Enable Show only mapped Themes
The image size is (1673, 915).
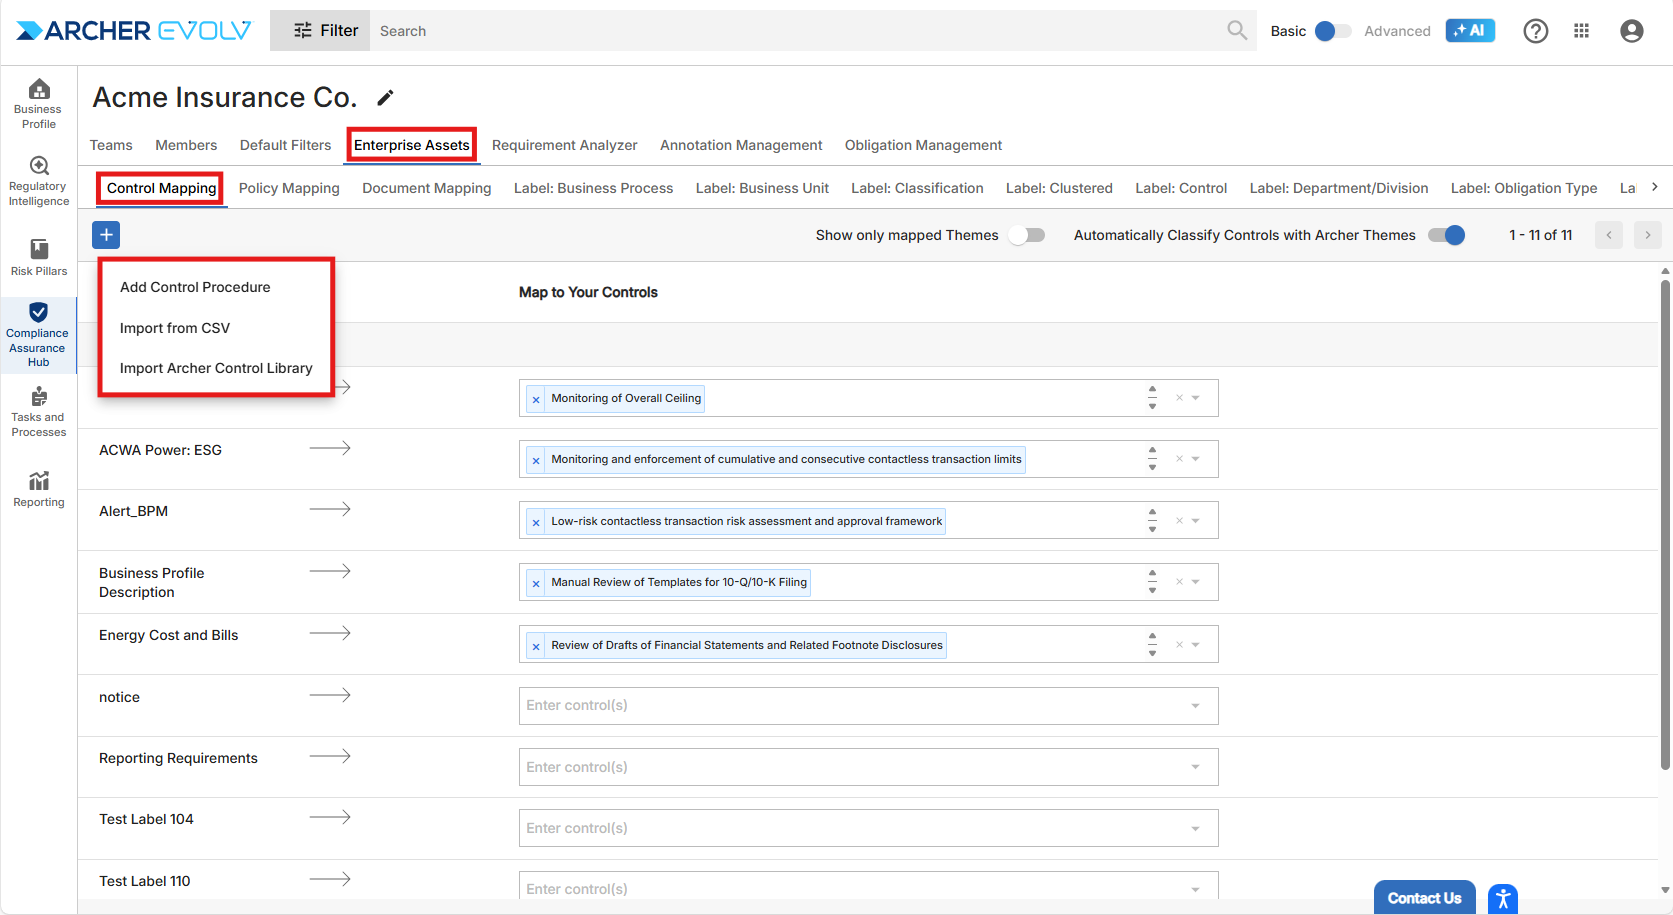tap(1027, 235)
